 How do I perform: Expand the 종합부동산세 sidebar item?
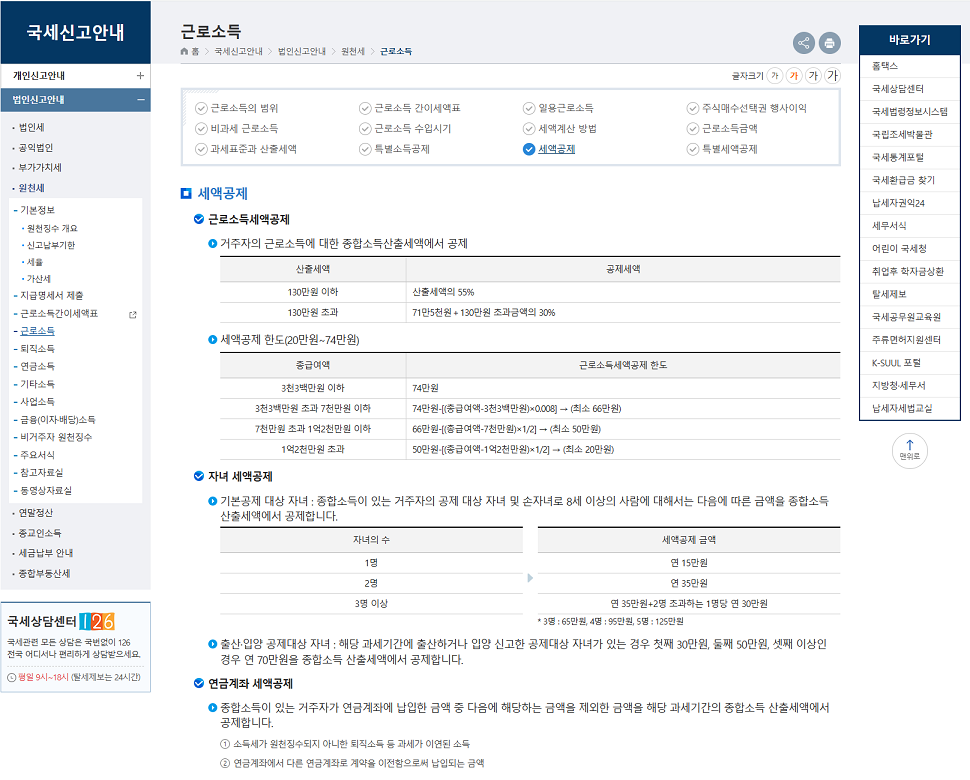click(44, 573)
